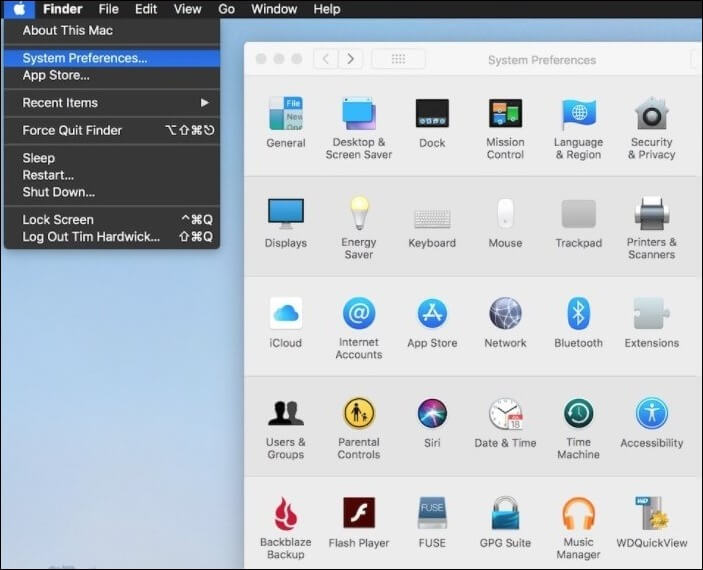Open Energy Saver preferences

(359, 228)
